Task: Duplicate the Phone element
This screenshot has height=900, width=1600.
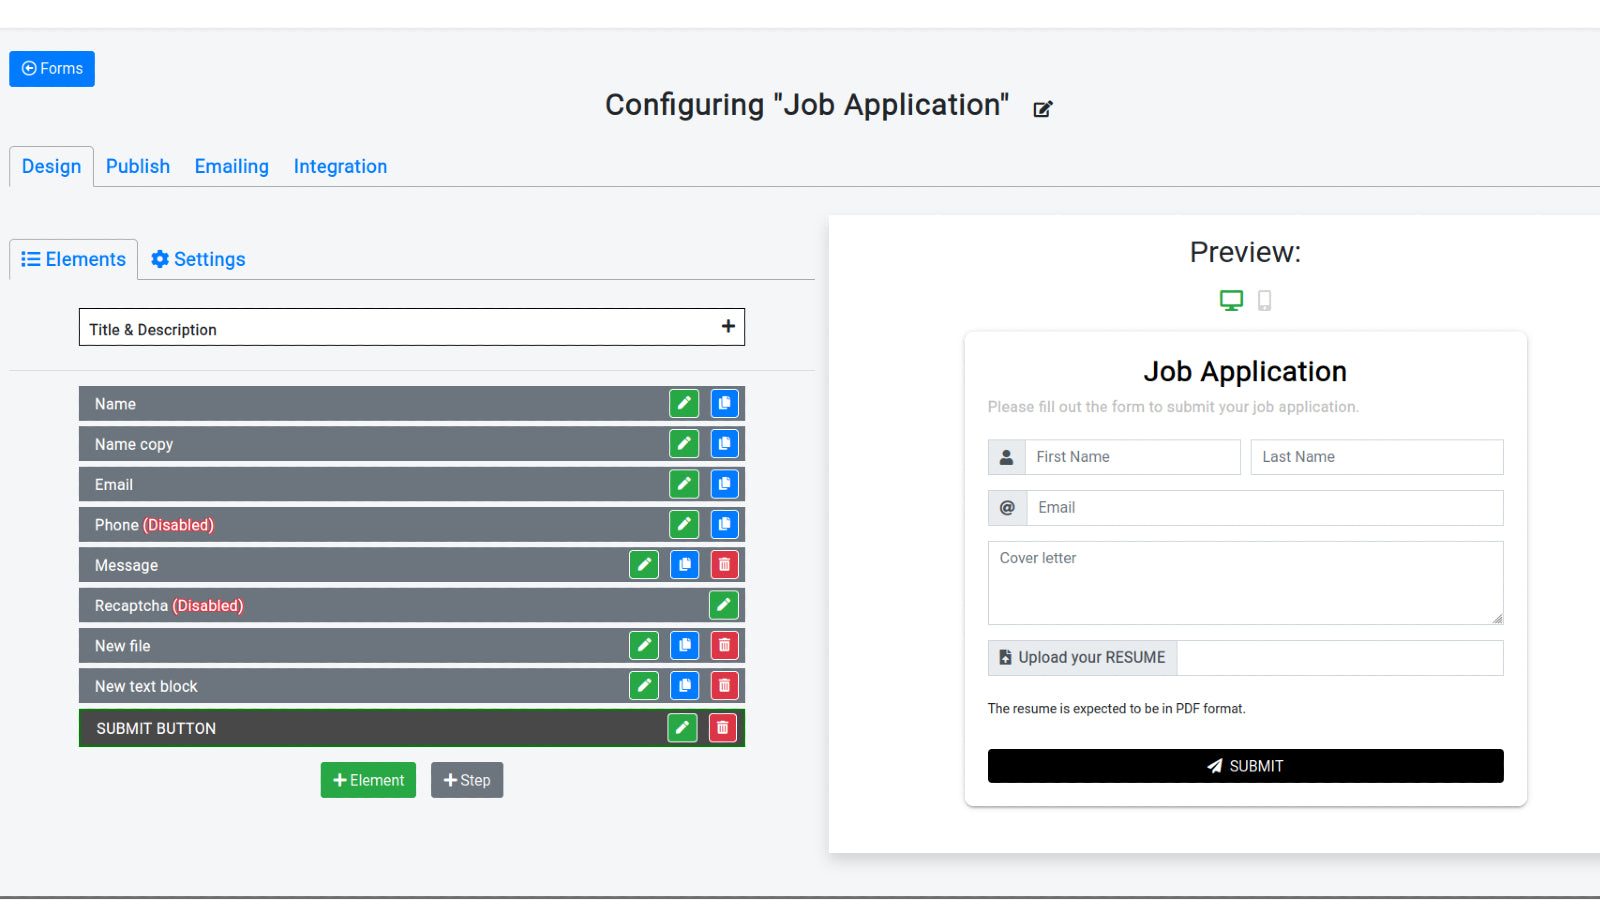Action: click(724, 524)
